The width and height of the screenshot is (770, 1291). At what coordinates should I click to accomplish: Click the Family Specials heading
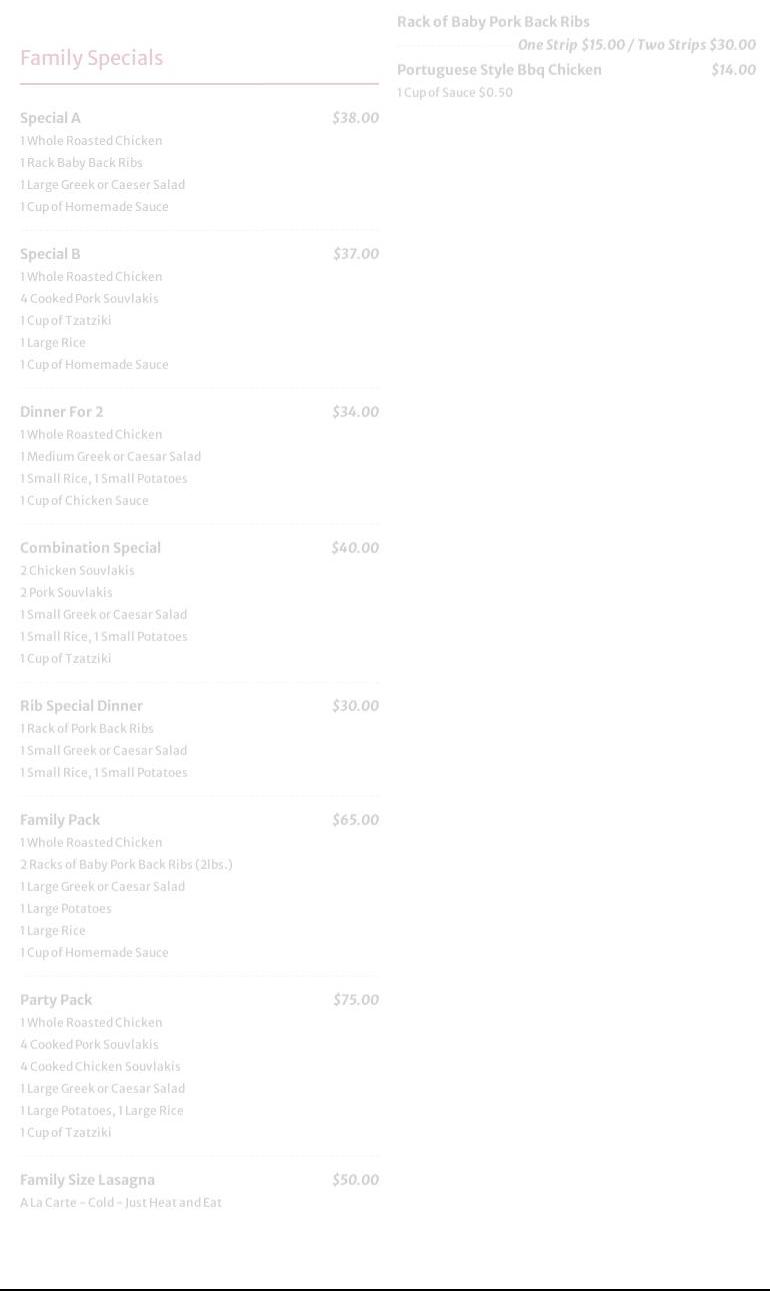tap(91, 58)
